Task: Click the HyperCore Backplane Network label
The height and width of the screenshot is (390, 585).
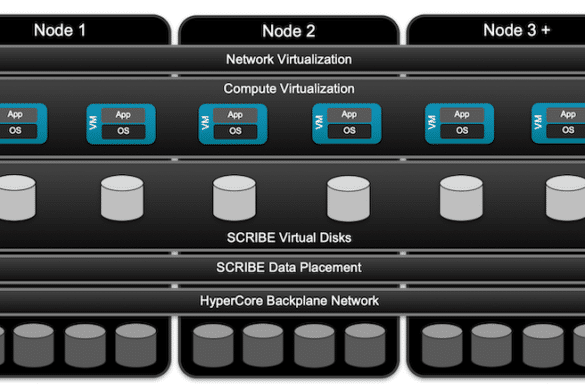Action: [289, 300]
